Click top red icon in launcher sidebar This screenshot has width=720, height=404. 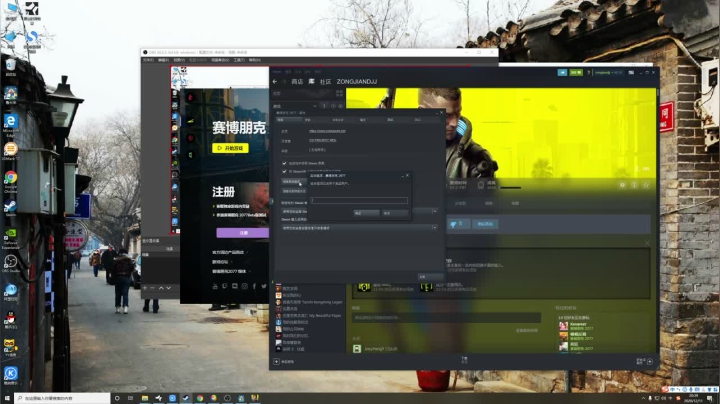point(191,97)
